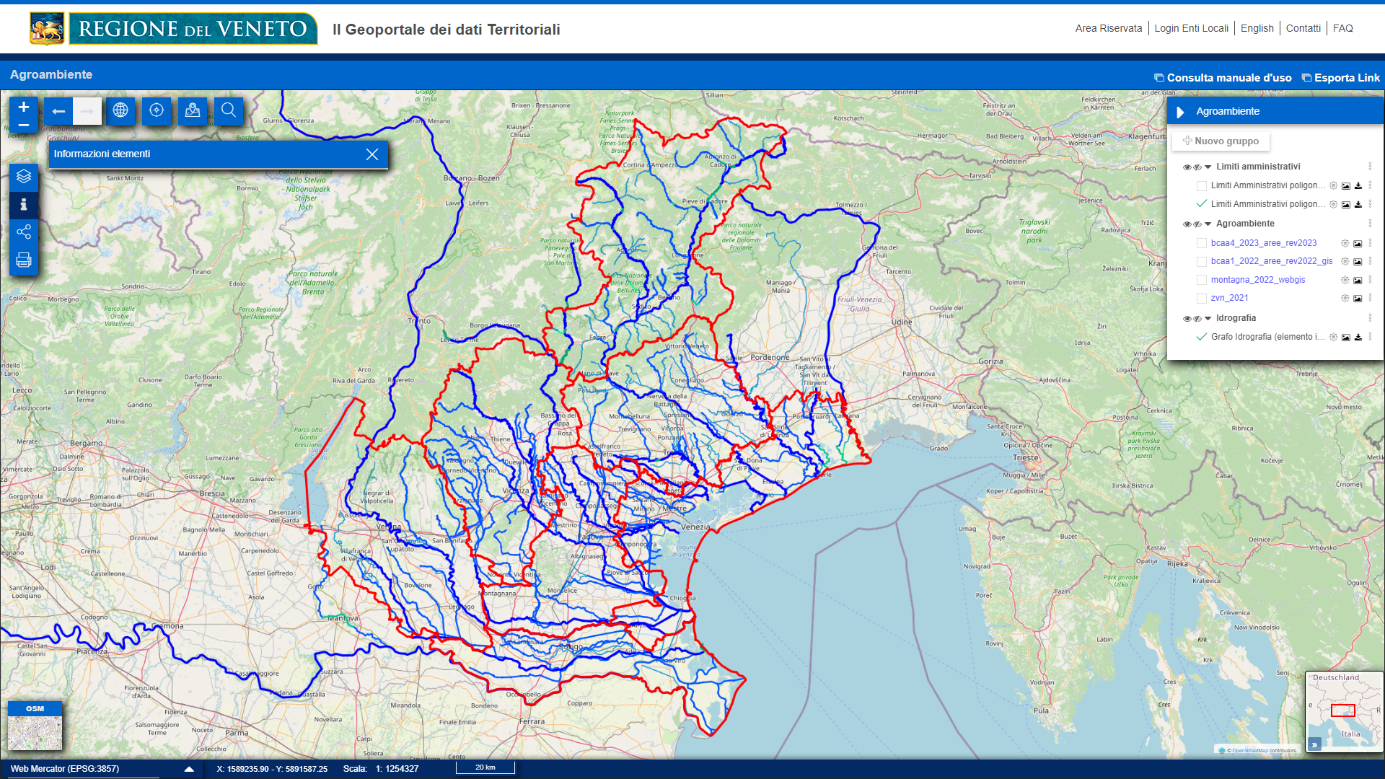Open the FAQ page in header

point(1342,28)
